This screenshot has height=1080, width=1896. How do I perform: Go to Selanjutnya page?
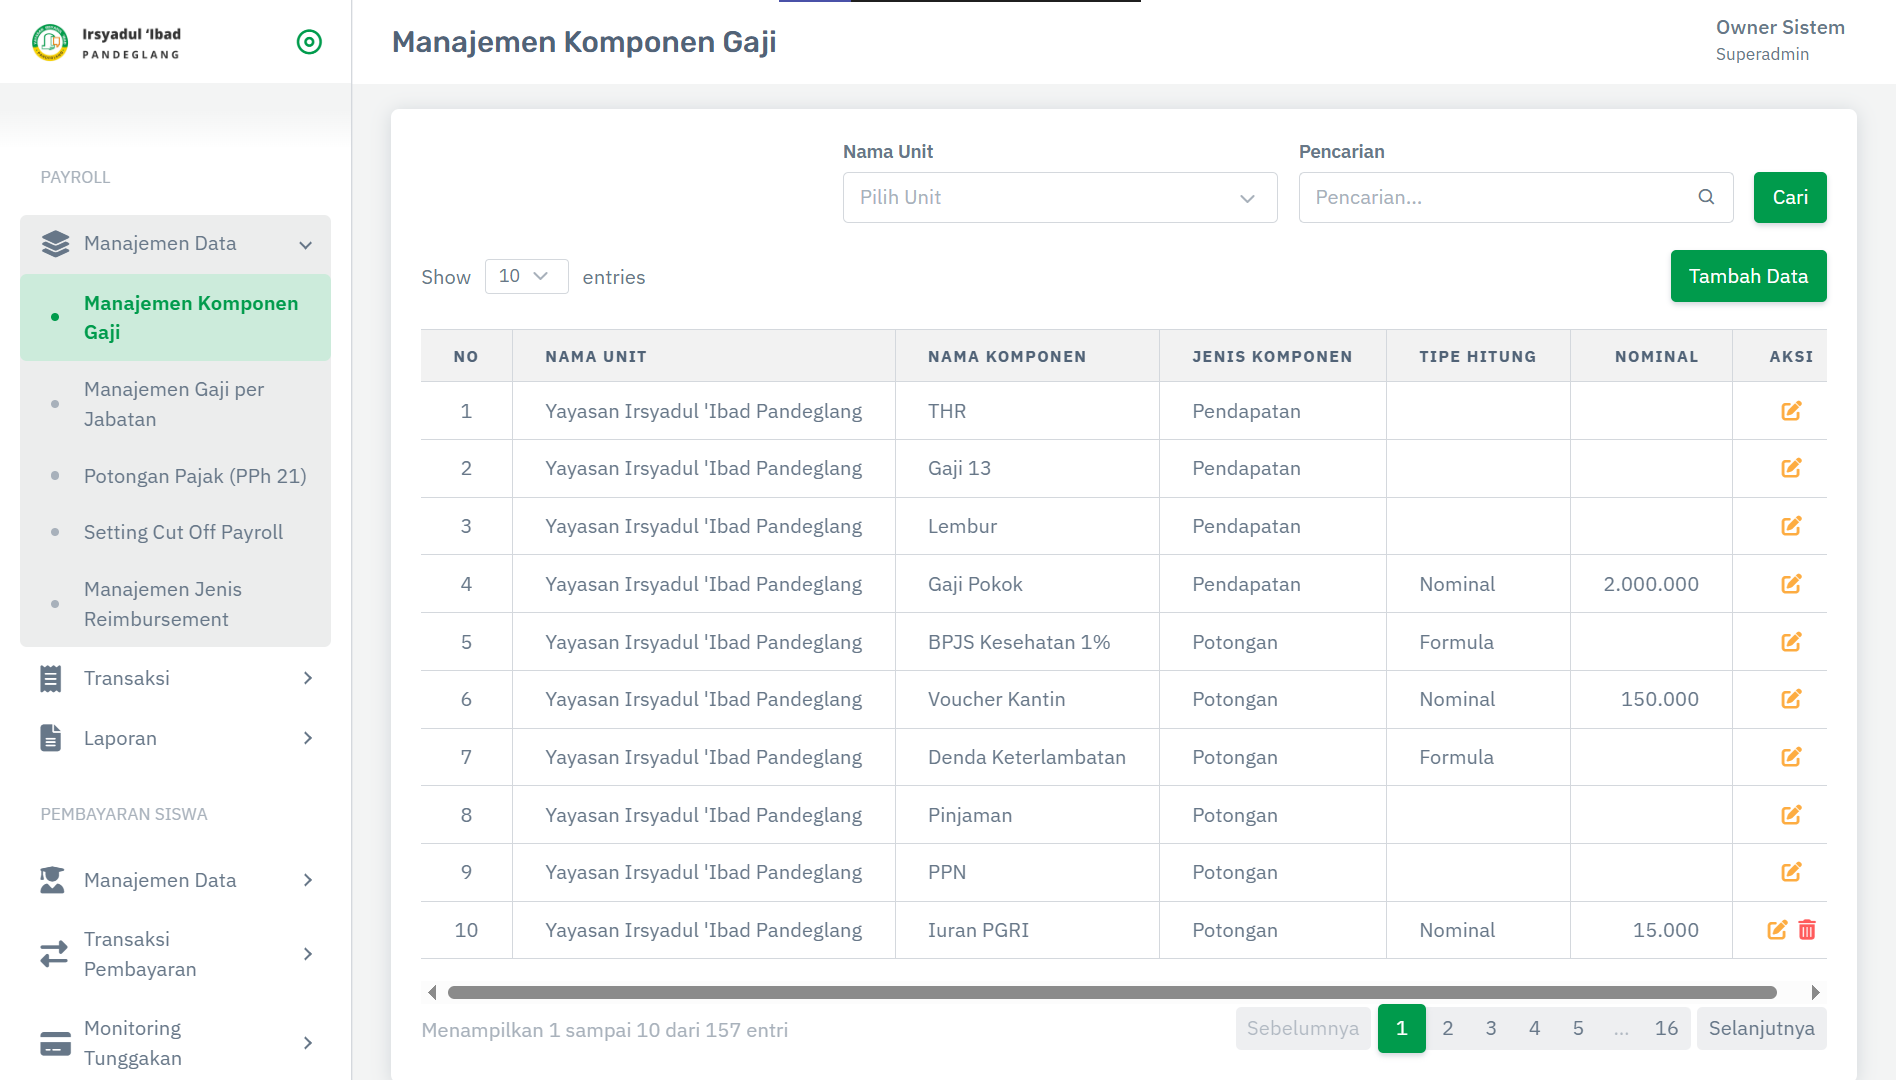tap(1761, 1028)
